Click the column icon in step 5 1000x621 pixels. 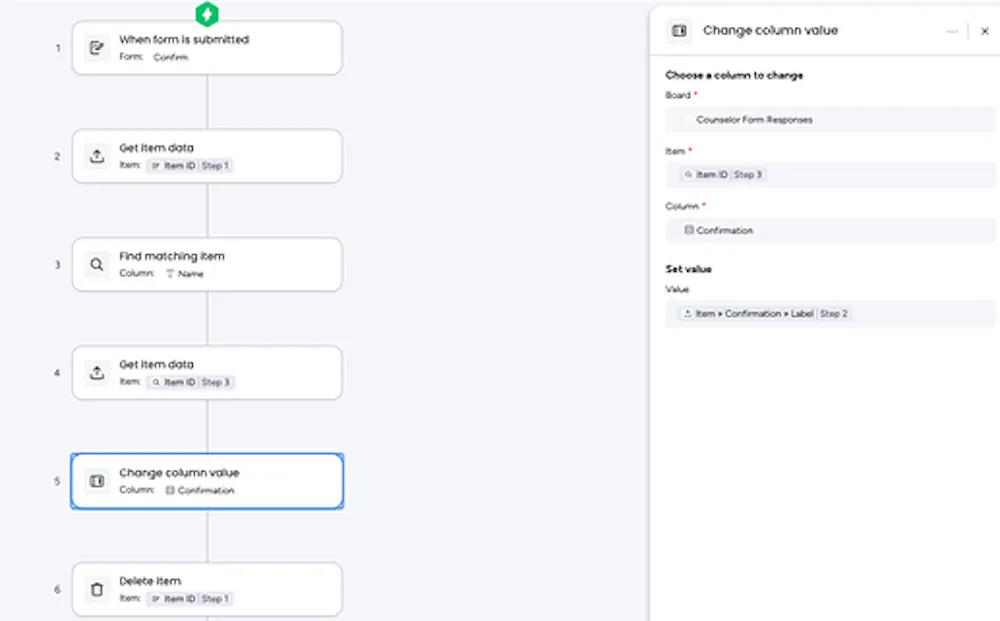tap(97, 481)
